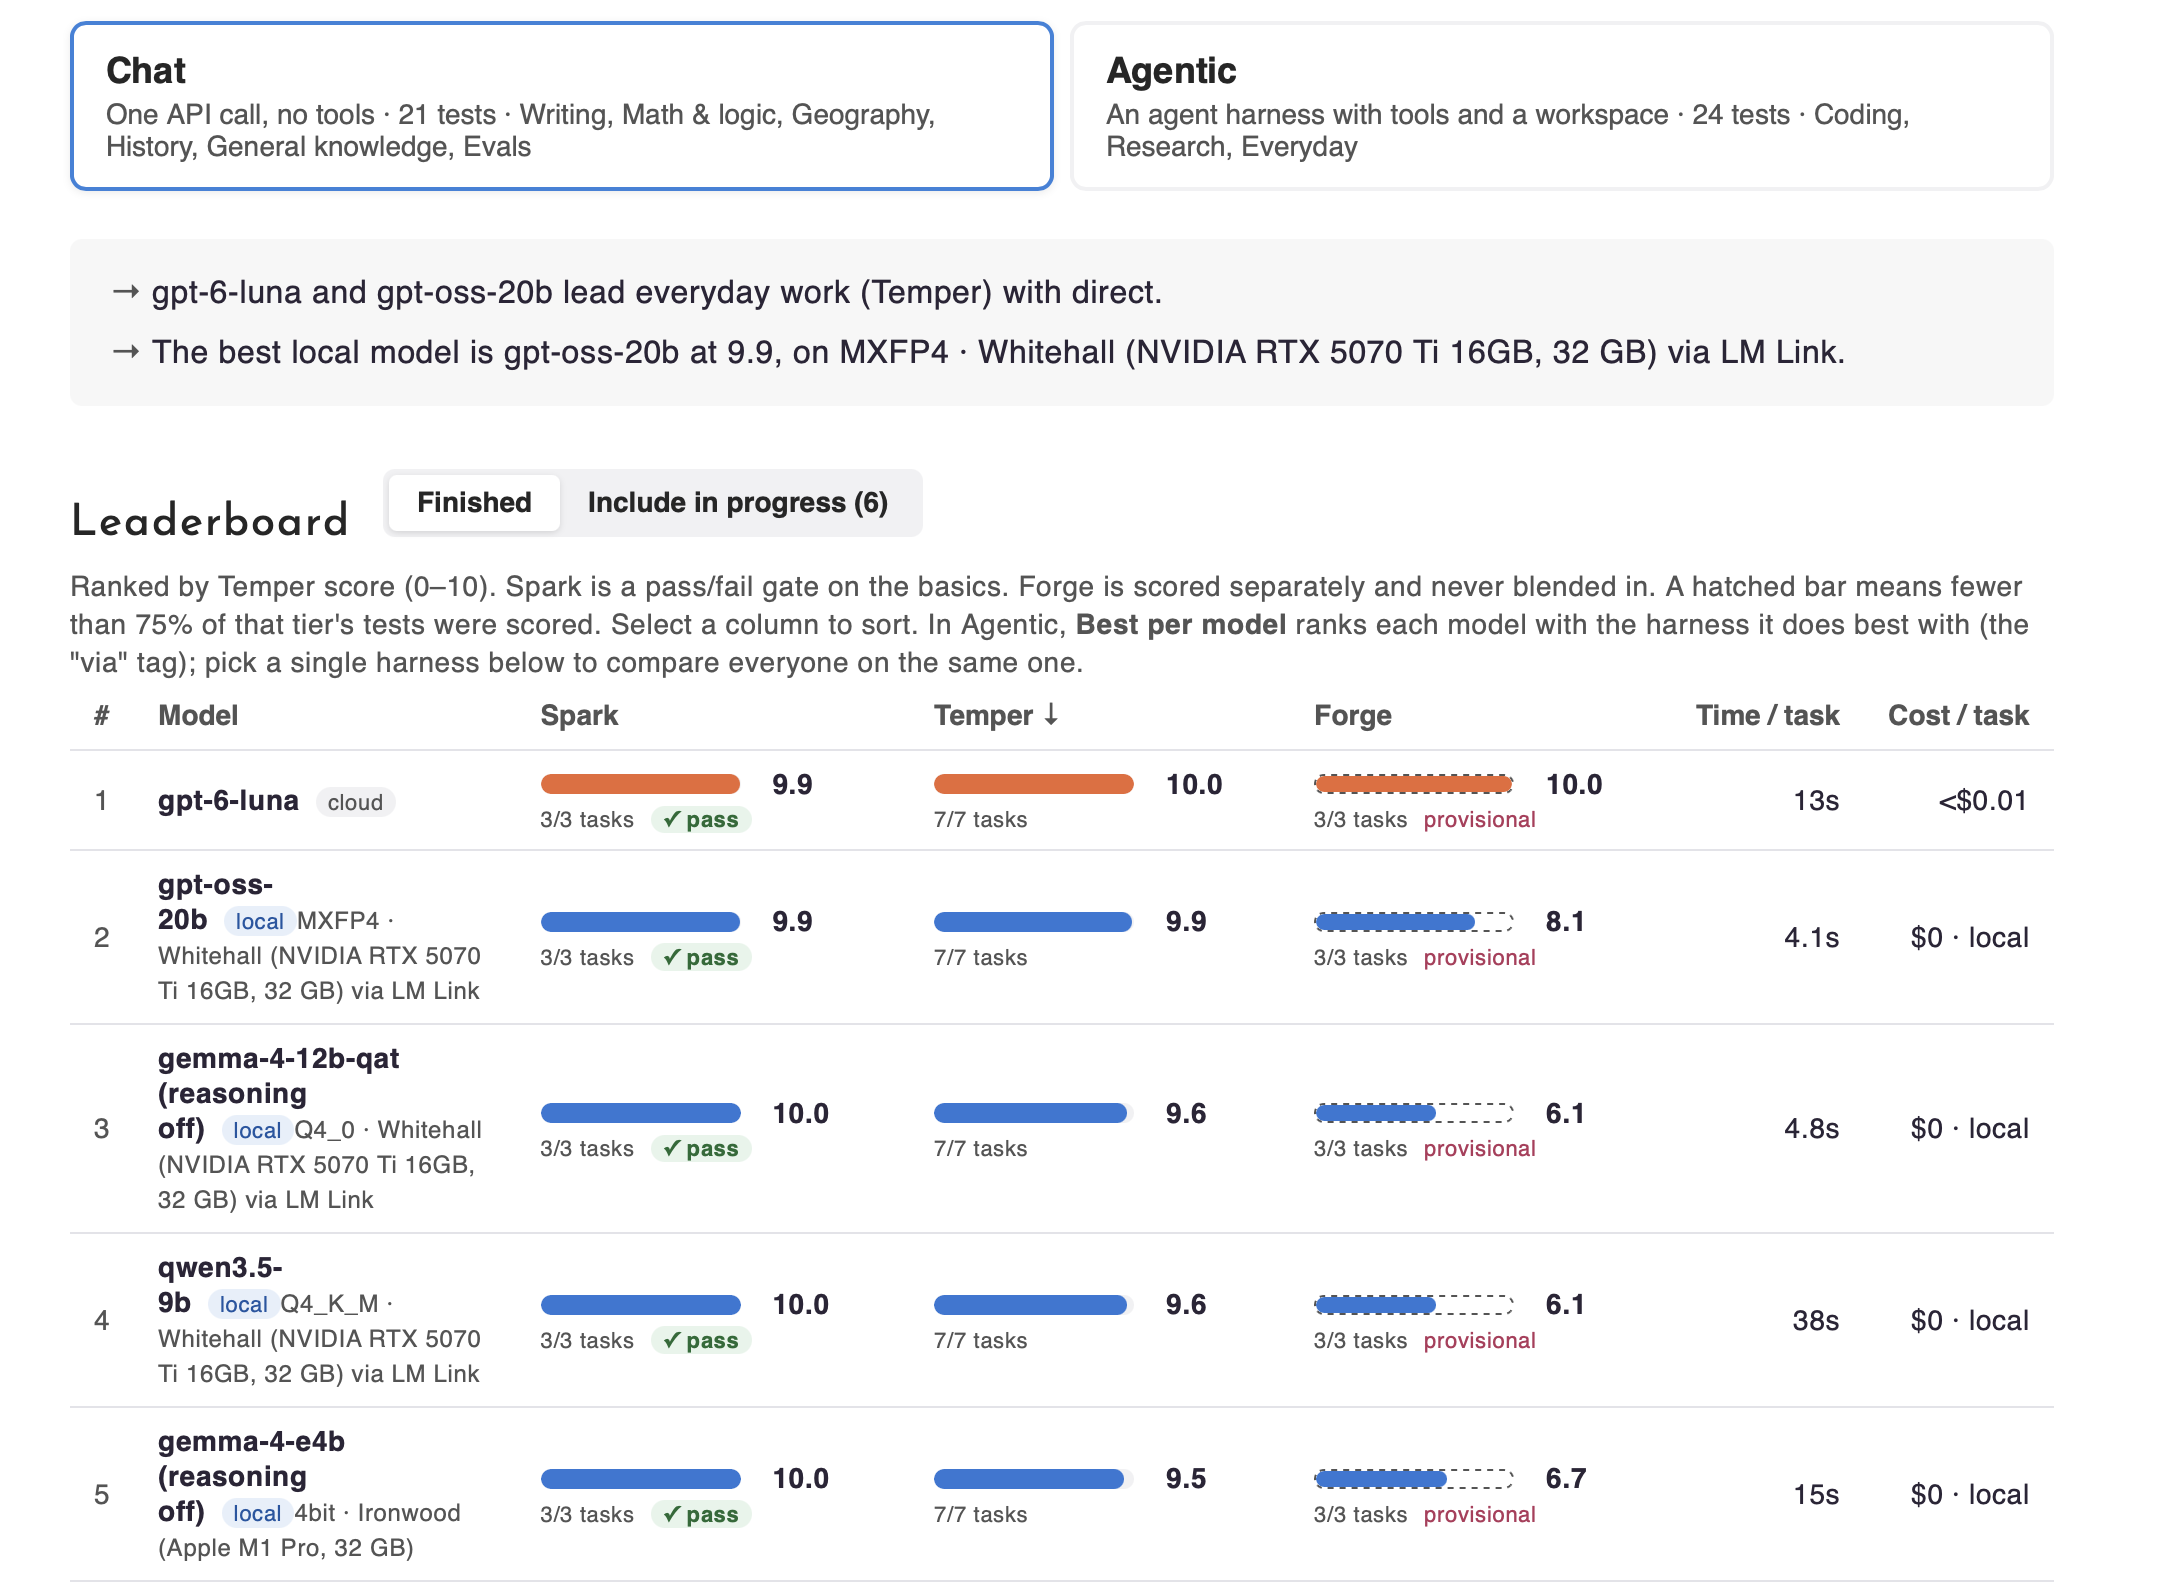Viewport: 2170px width, 1586px height.
Task: Select the Finished leaderboard toggle
Action: click(x=474, y=503)
